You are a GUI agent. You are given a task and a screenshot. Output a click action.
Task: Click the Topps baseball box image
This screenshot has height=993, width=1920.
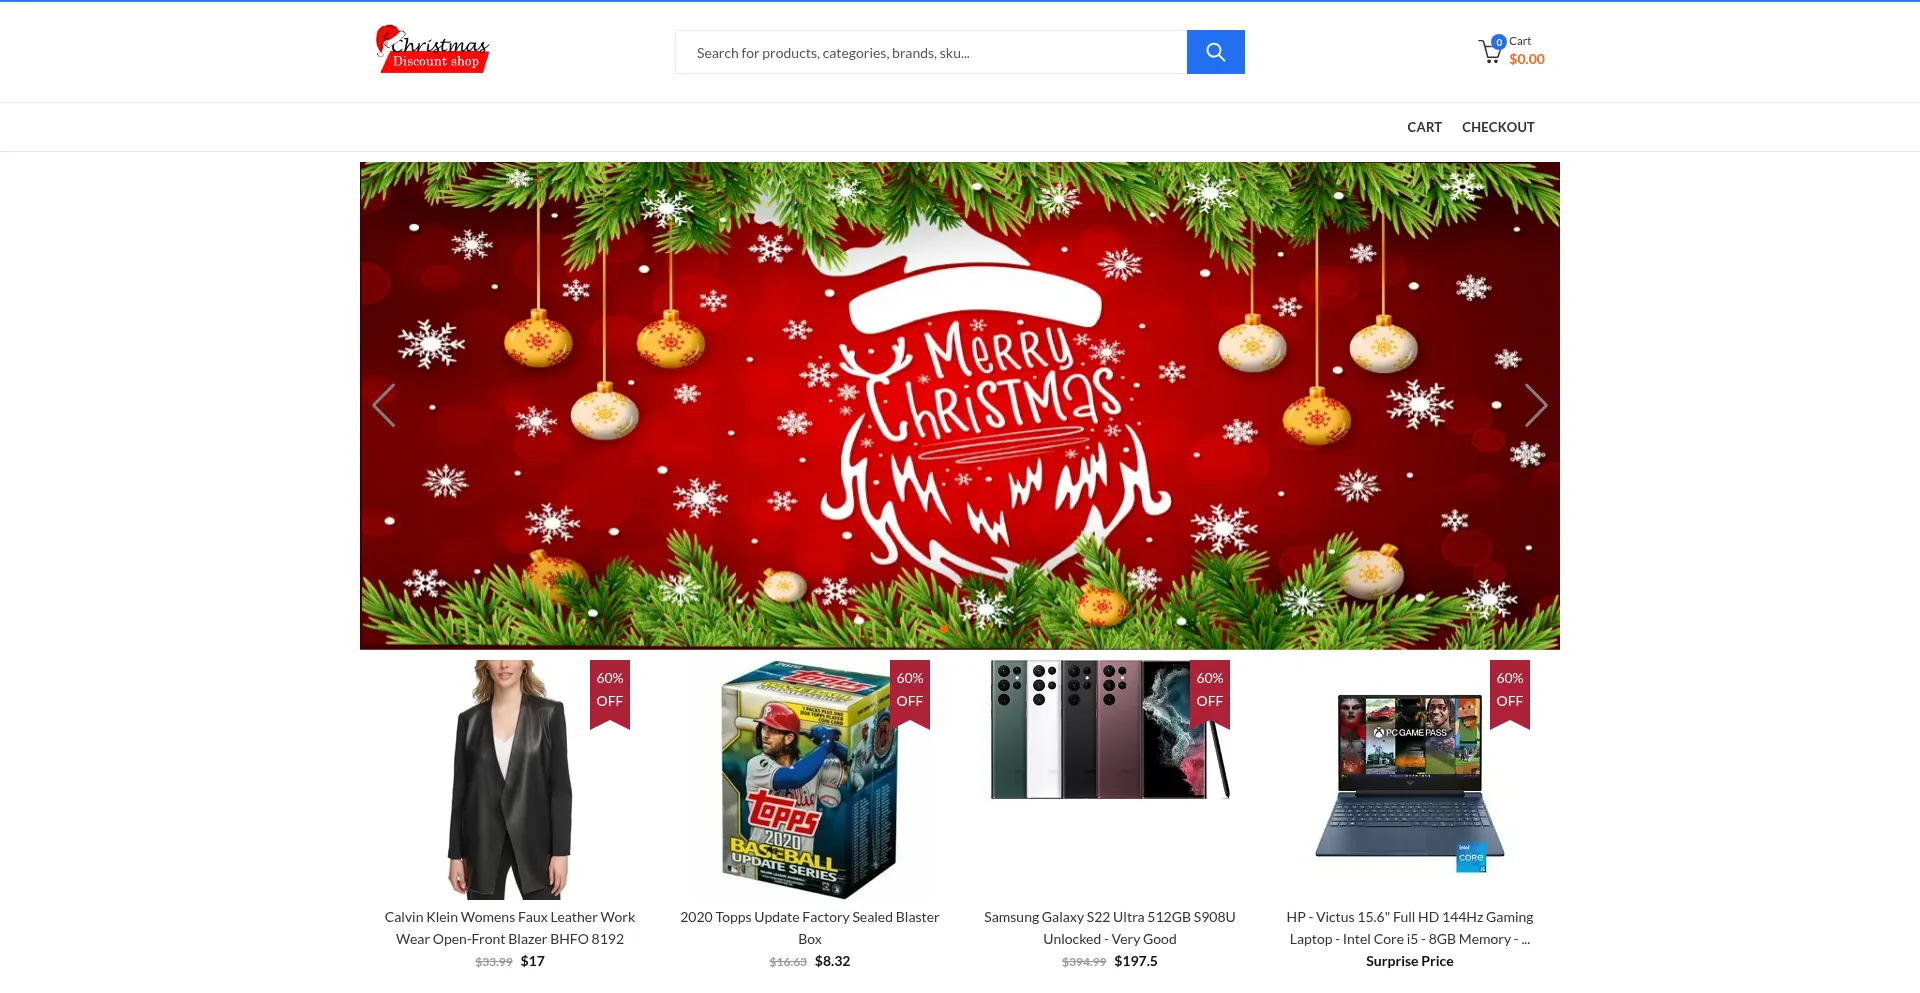pos(810,780)
